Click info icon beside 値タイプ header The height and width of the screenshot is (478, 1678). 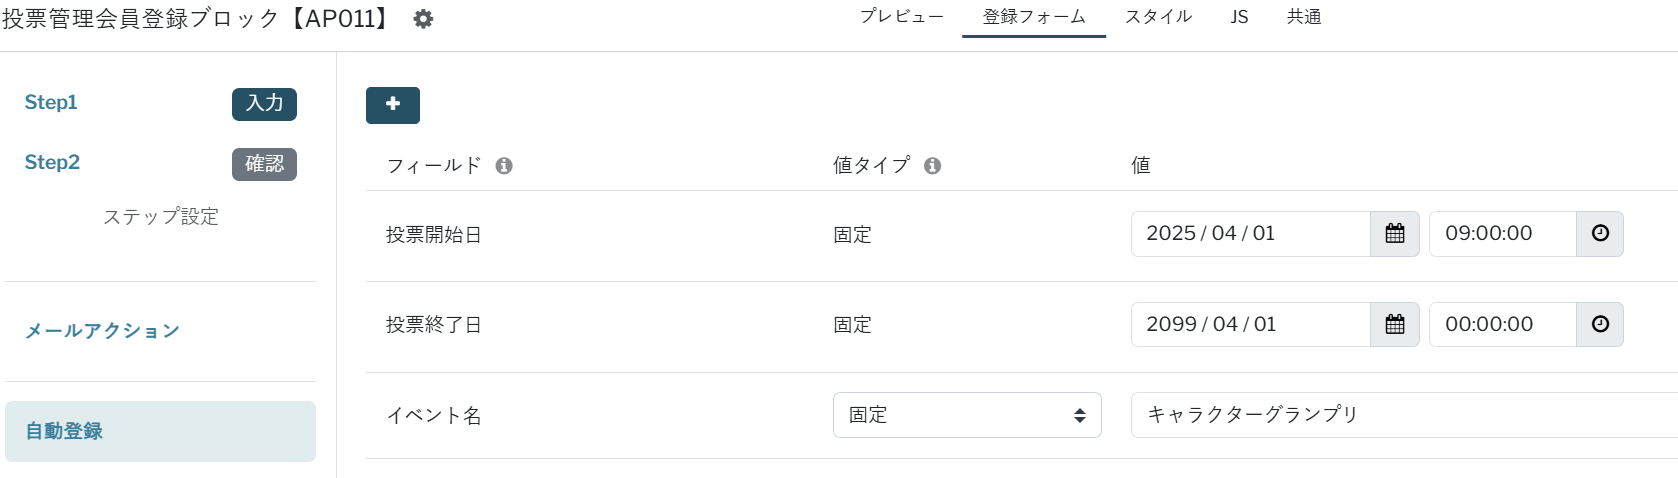coord(932,166)
